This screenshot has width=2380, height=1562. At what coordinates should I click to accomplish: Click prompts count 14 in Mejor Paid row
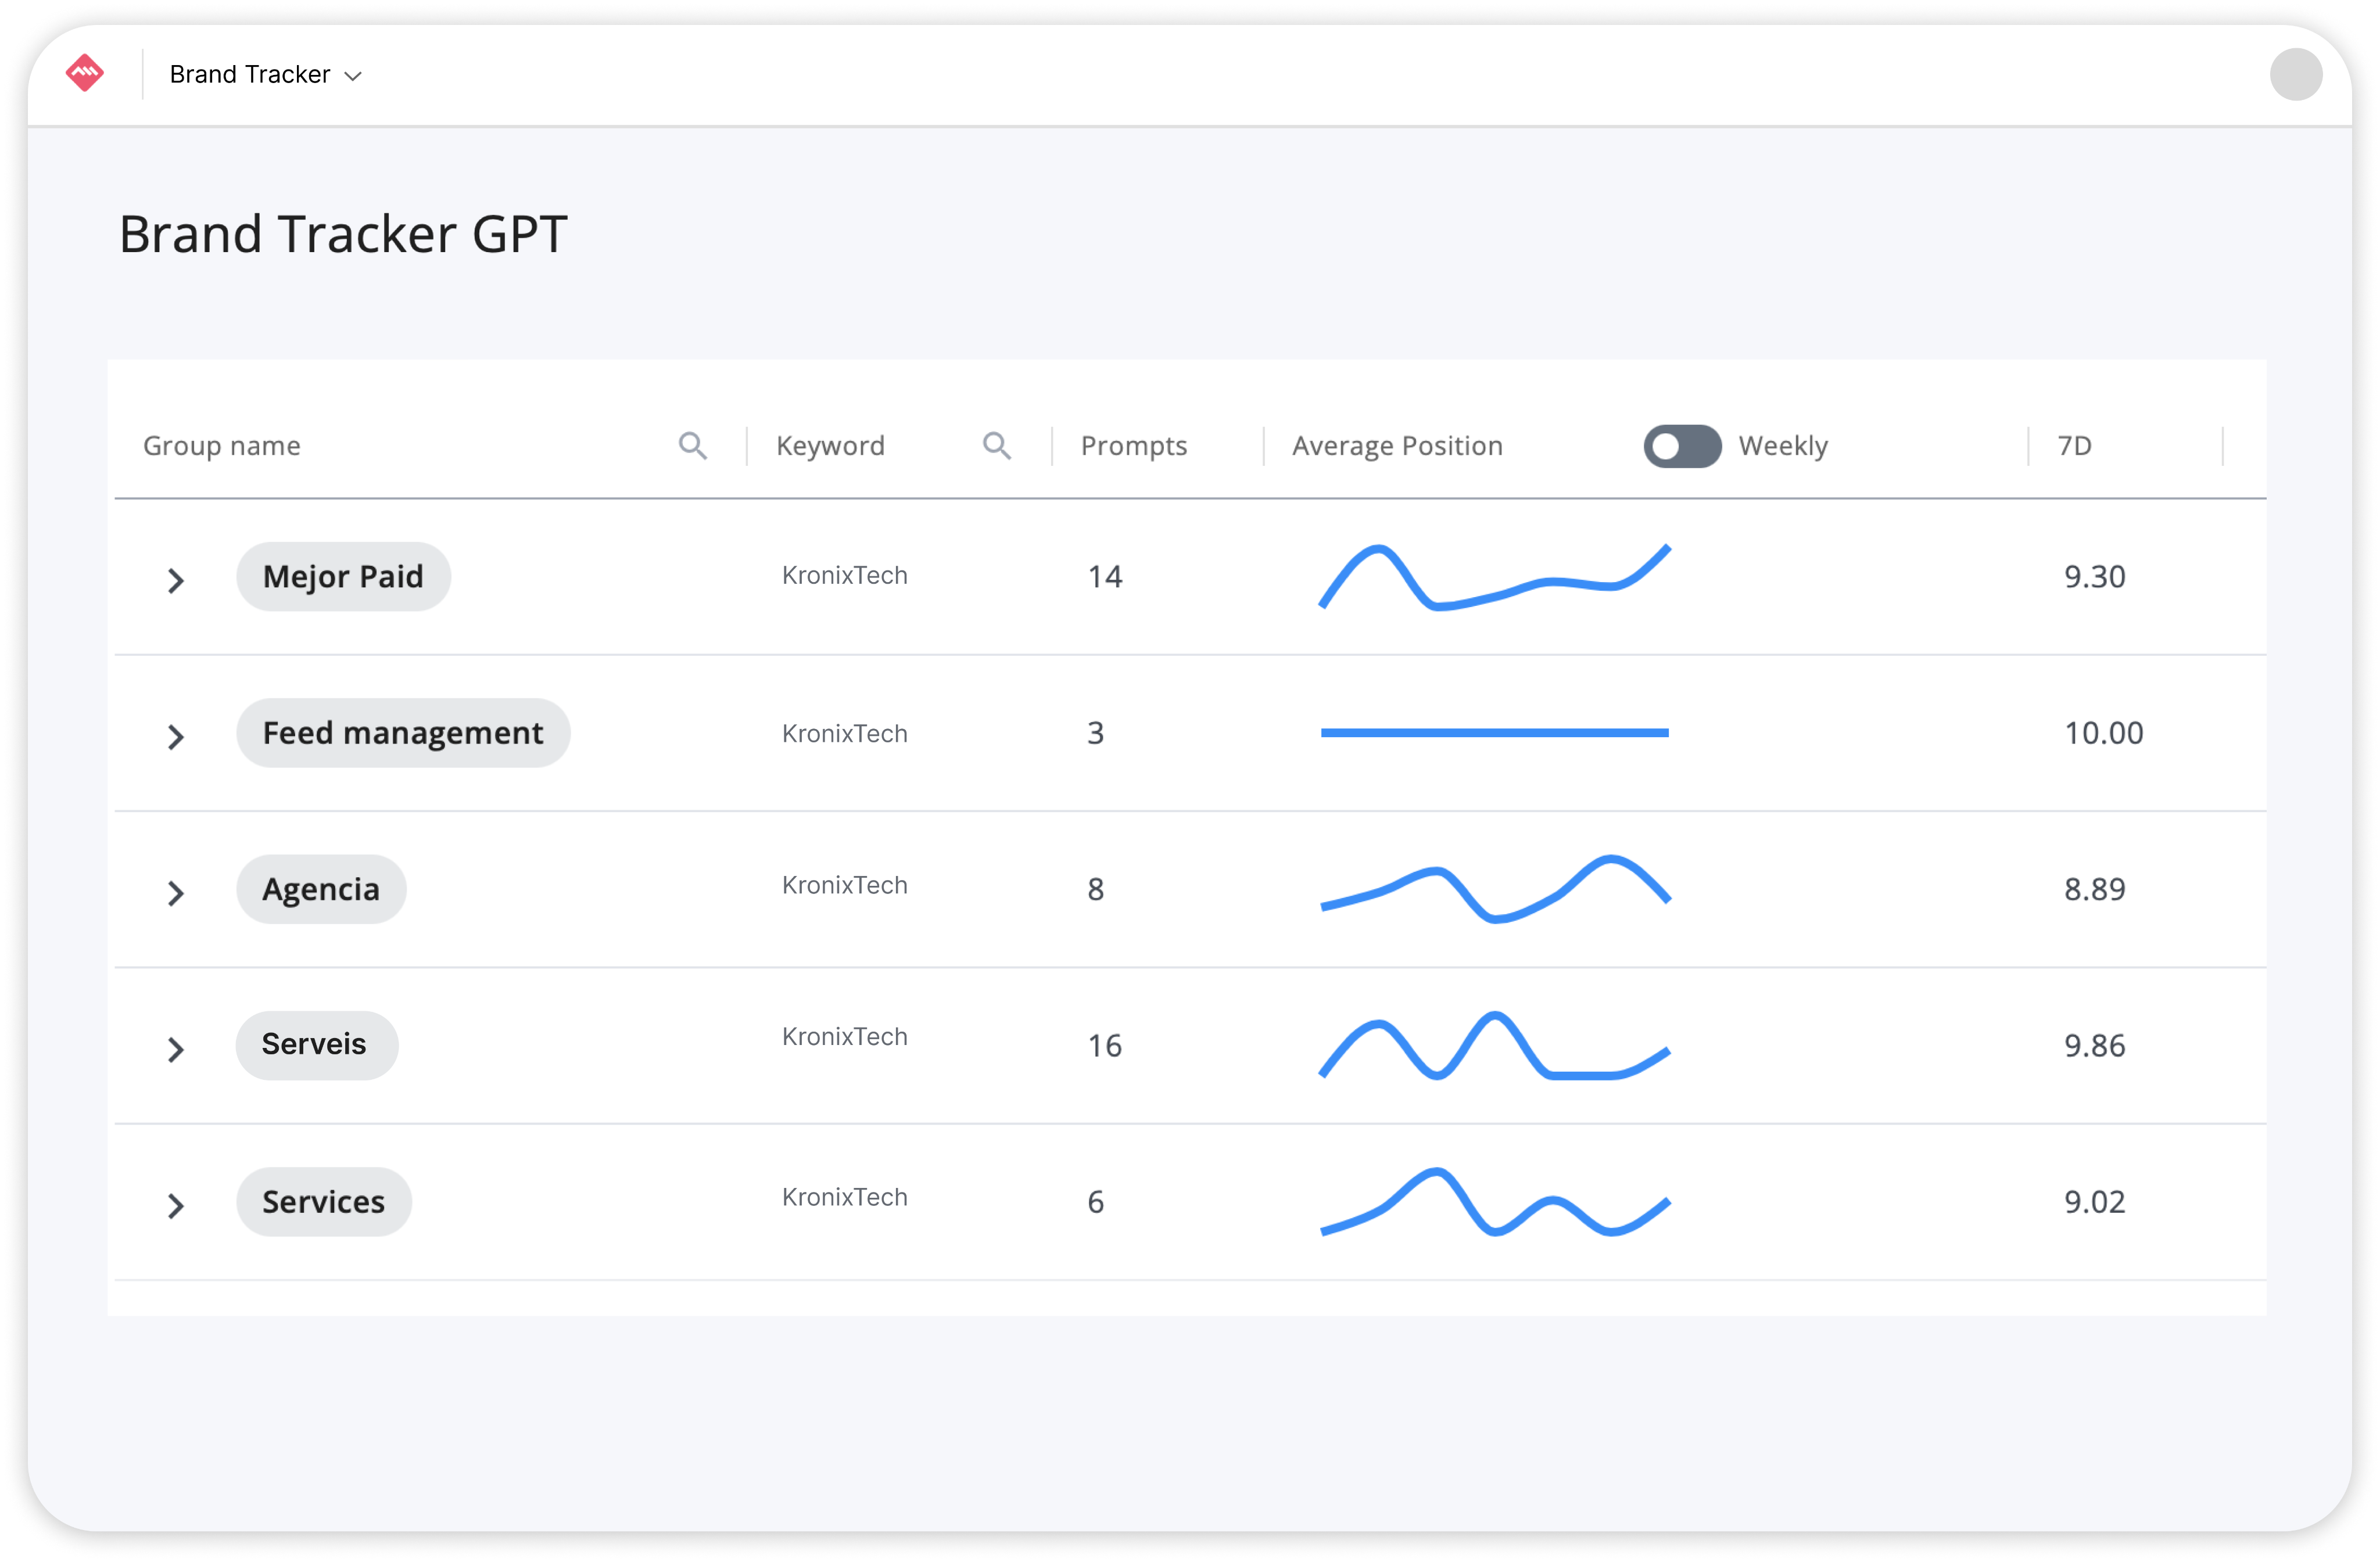1105,577
